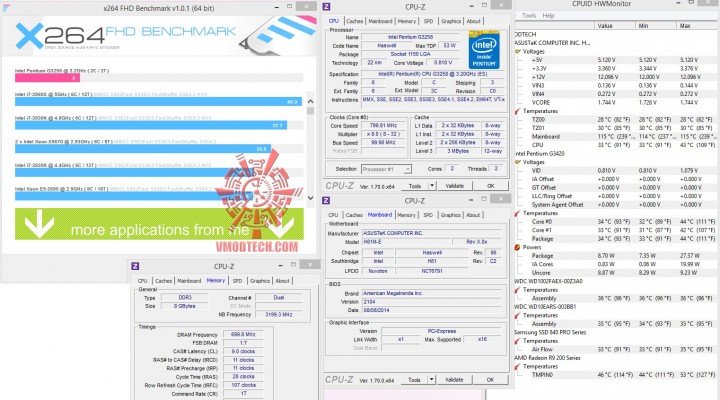Open the SPD tab in top CPU-Z window
The width and height of the screenshot is (720, 400).
point(428,21)
